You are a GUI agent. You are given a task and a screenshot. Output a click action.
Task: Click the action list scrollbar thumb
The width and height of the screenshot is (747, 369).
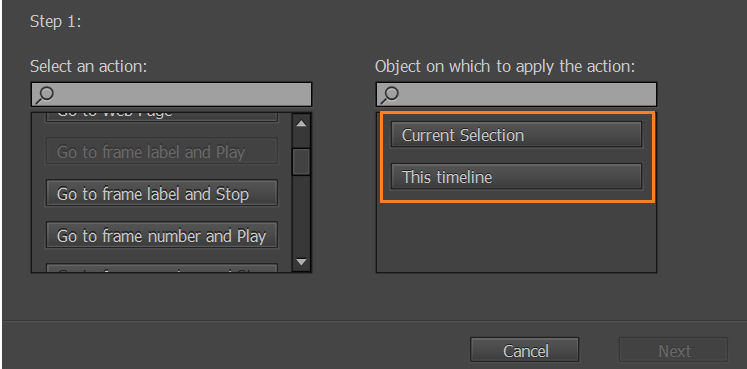tap(301, 162)
